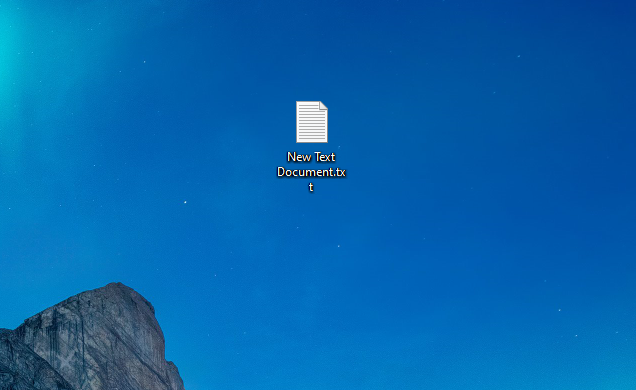Click the teal glow at the wallpaper's left edge
This screenshot has width=636, height=390.
coord(5,61)
